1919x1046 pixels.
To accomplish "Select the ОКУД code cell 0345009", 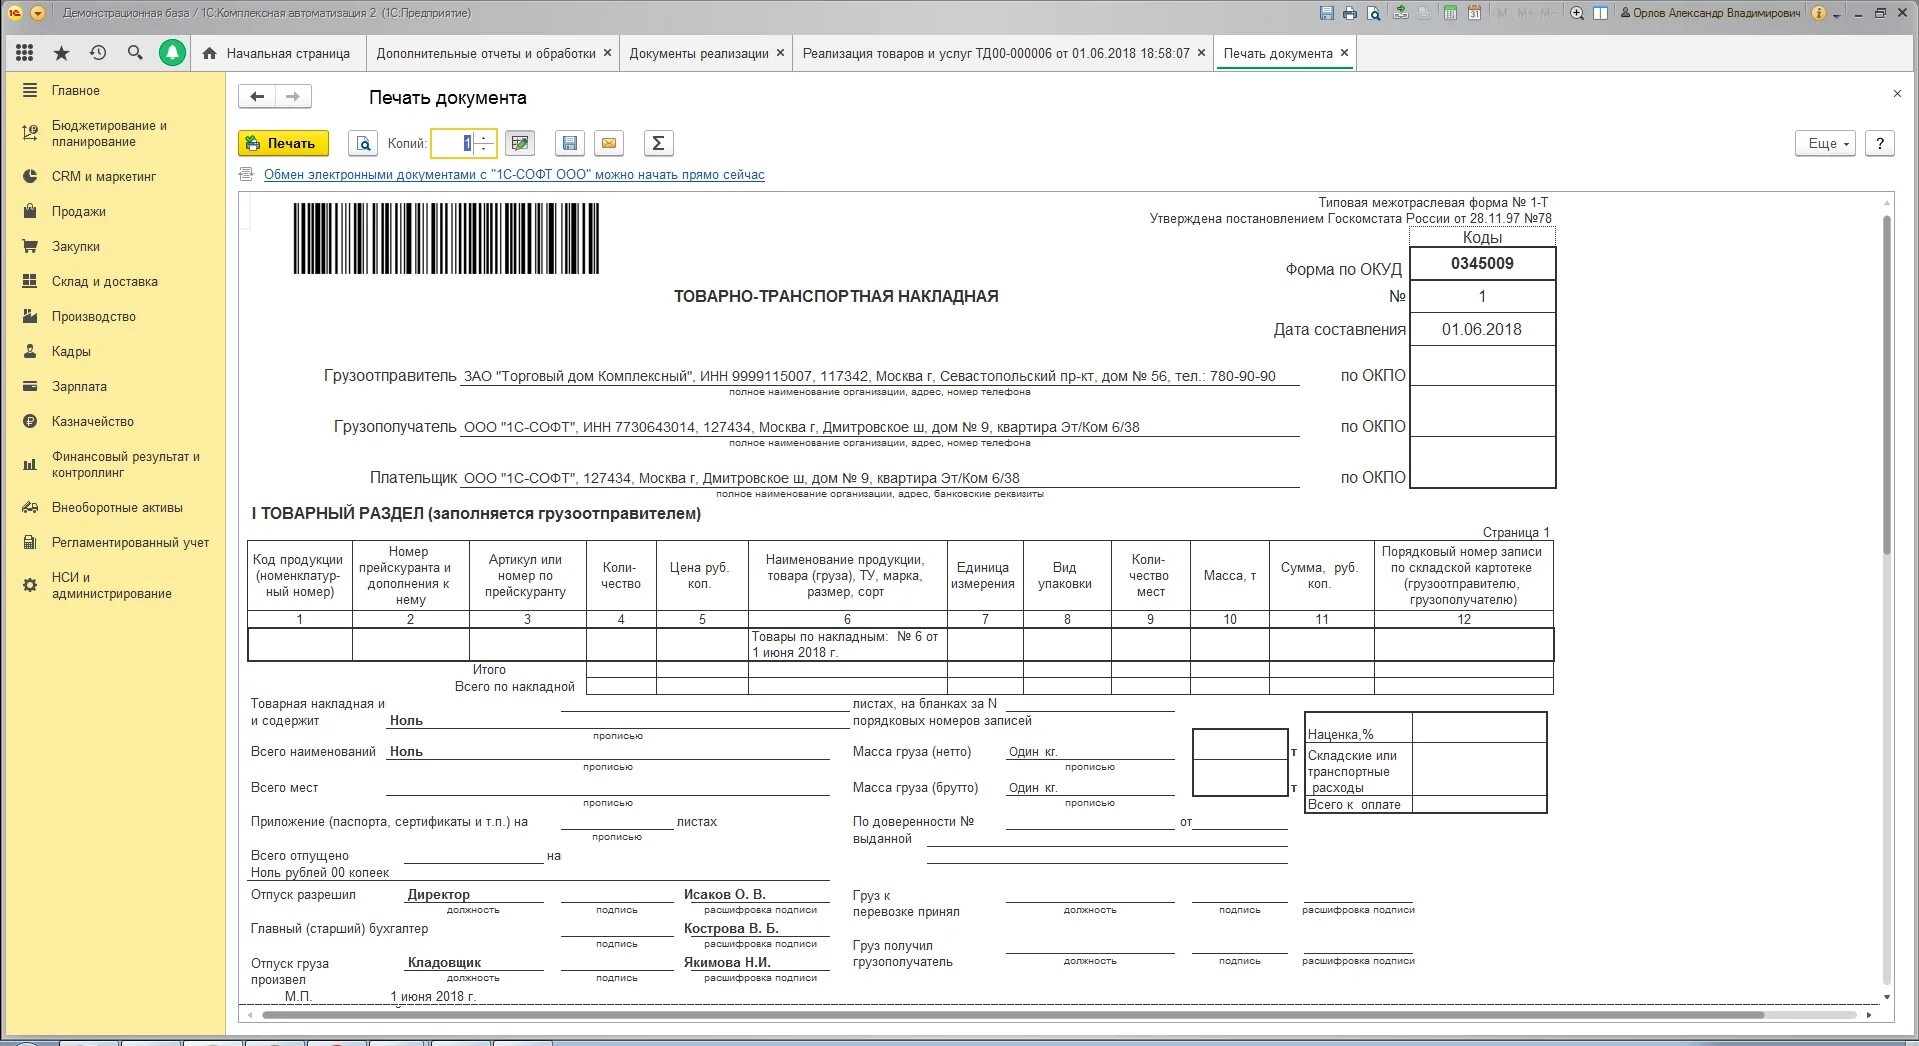I will [1482, 264].
